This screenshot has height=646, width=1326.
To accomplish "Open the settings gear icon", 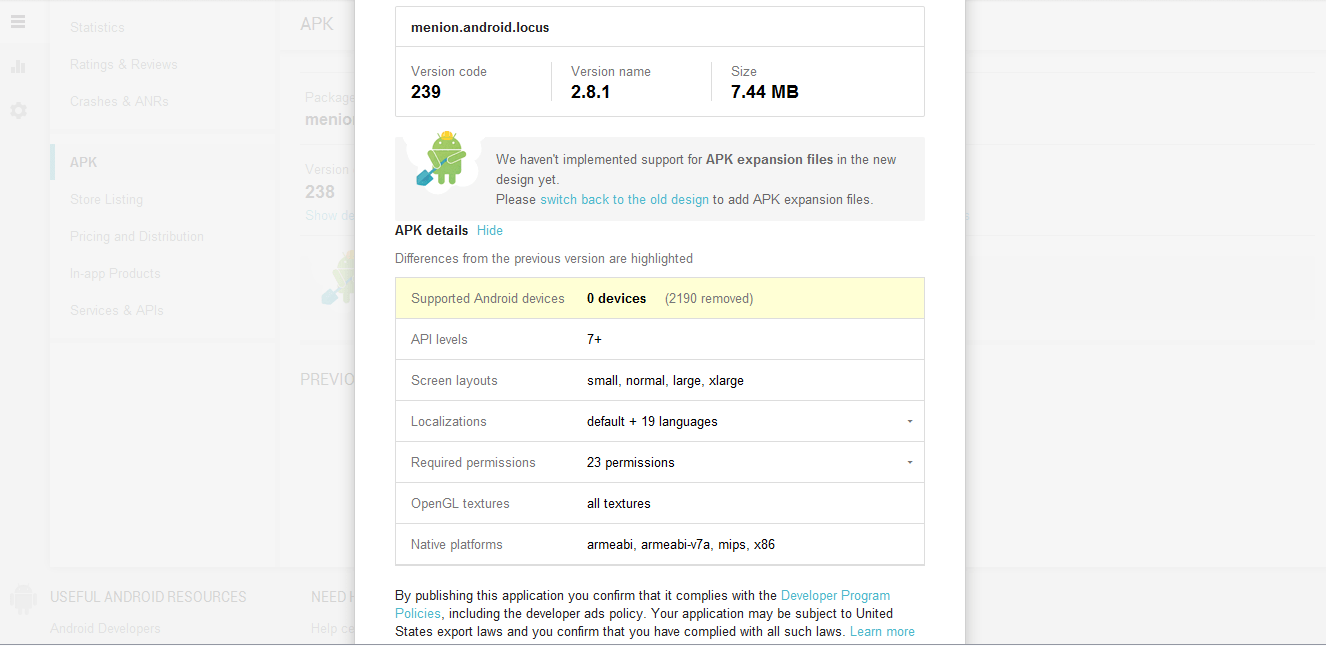I will (18, 110).
